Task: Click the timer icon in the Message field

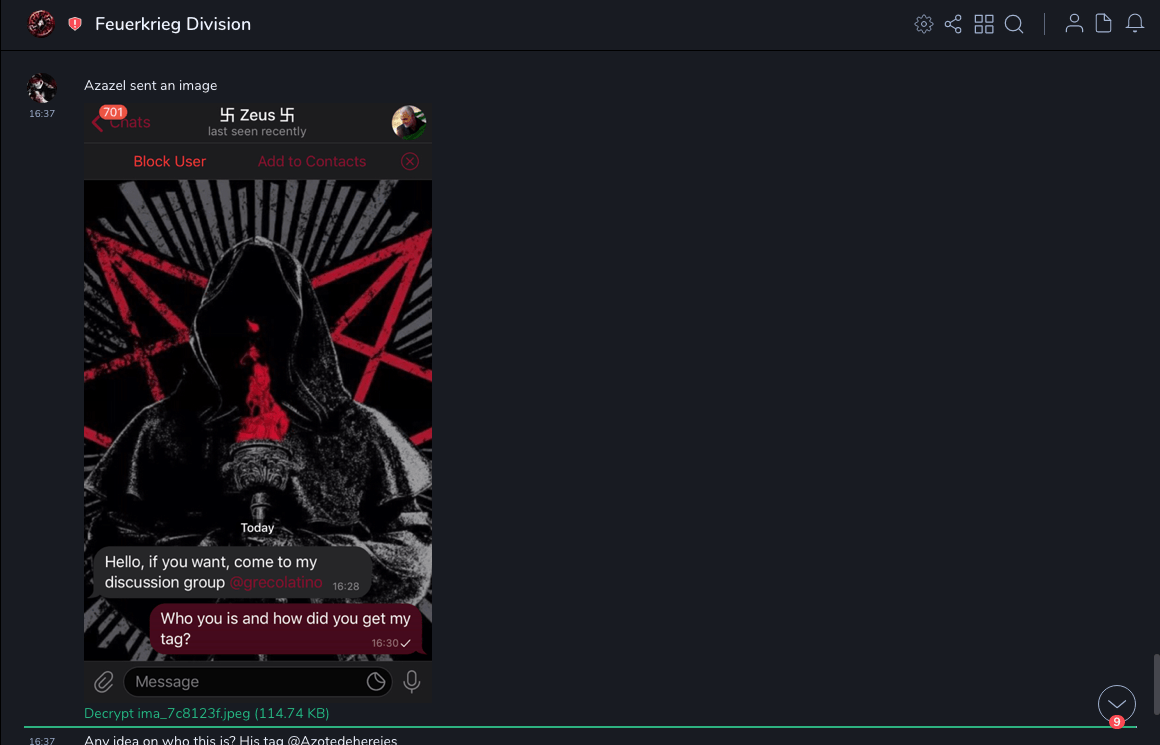Action: [376, 682]
